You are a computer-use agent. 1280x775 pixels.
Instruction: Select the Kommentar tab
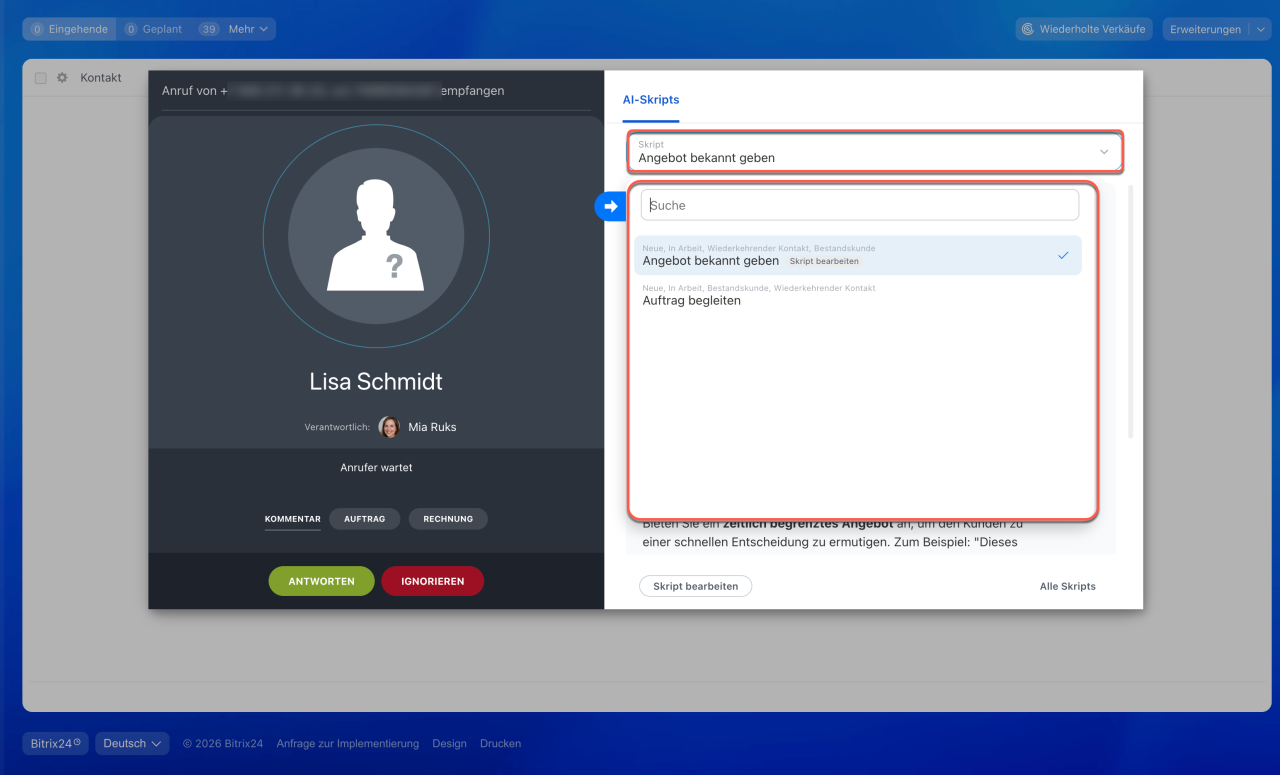click(293, 519)
